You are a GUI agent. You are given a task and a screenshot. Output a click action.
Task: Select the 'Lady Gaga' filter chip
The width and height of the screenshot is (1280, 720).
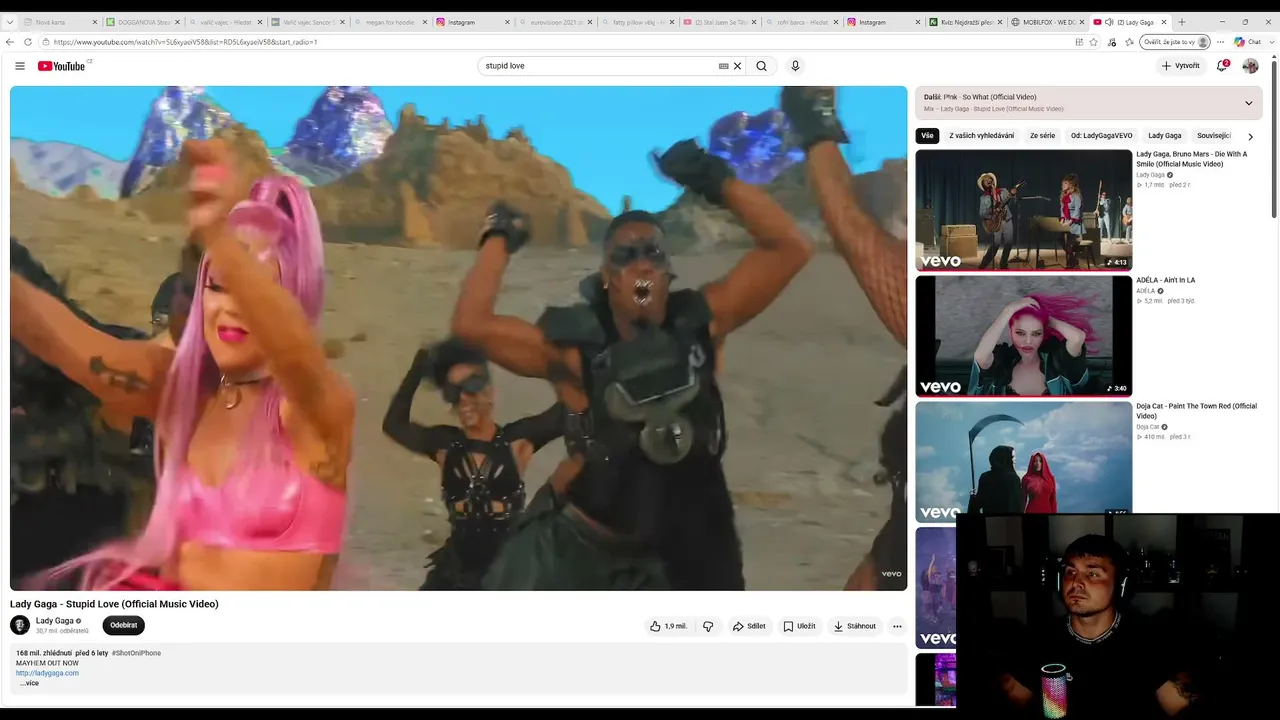1164,136
